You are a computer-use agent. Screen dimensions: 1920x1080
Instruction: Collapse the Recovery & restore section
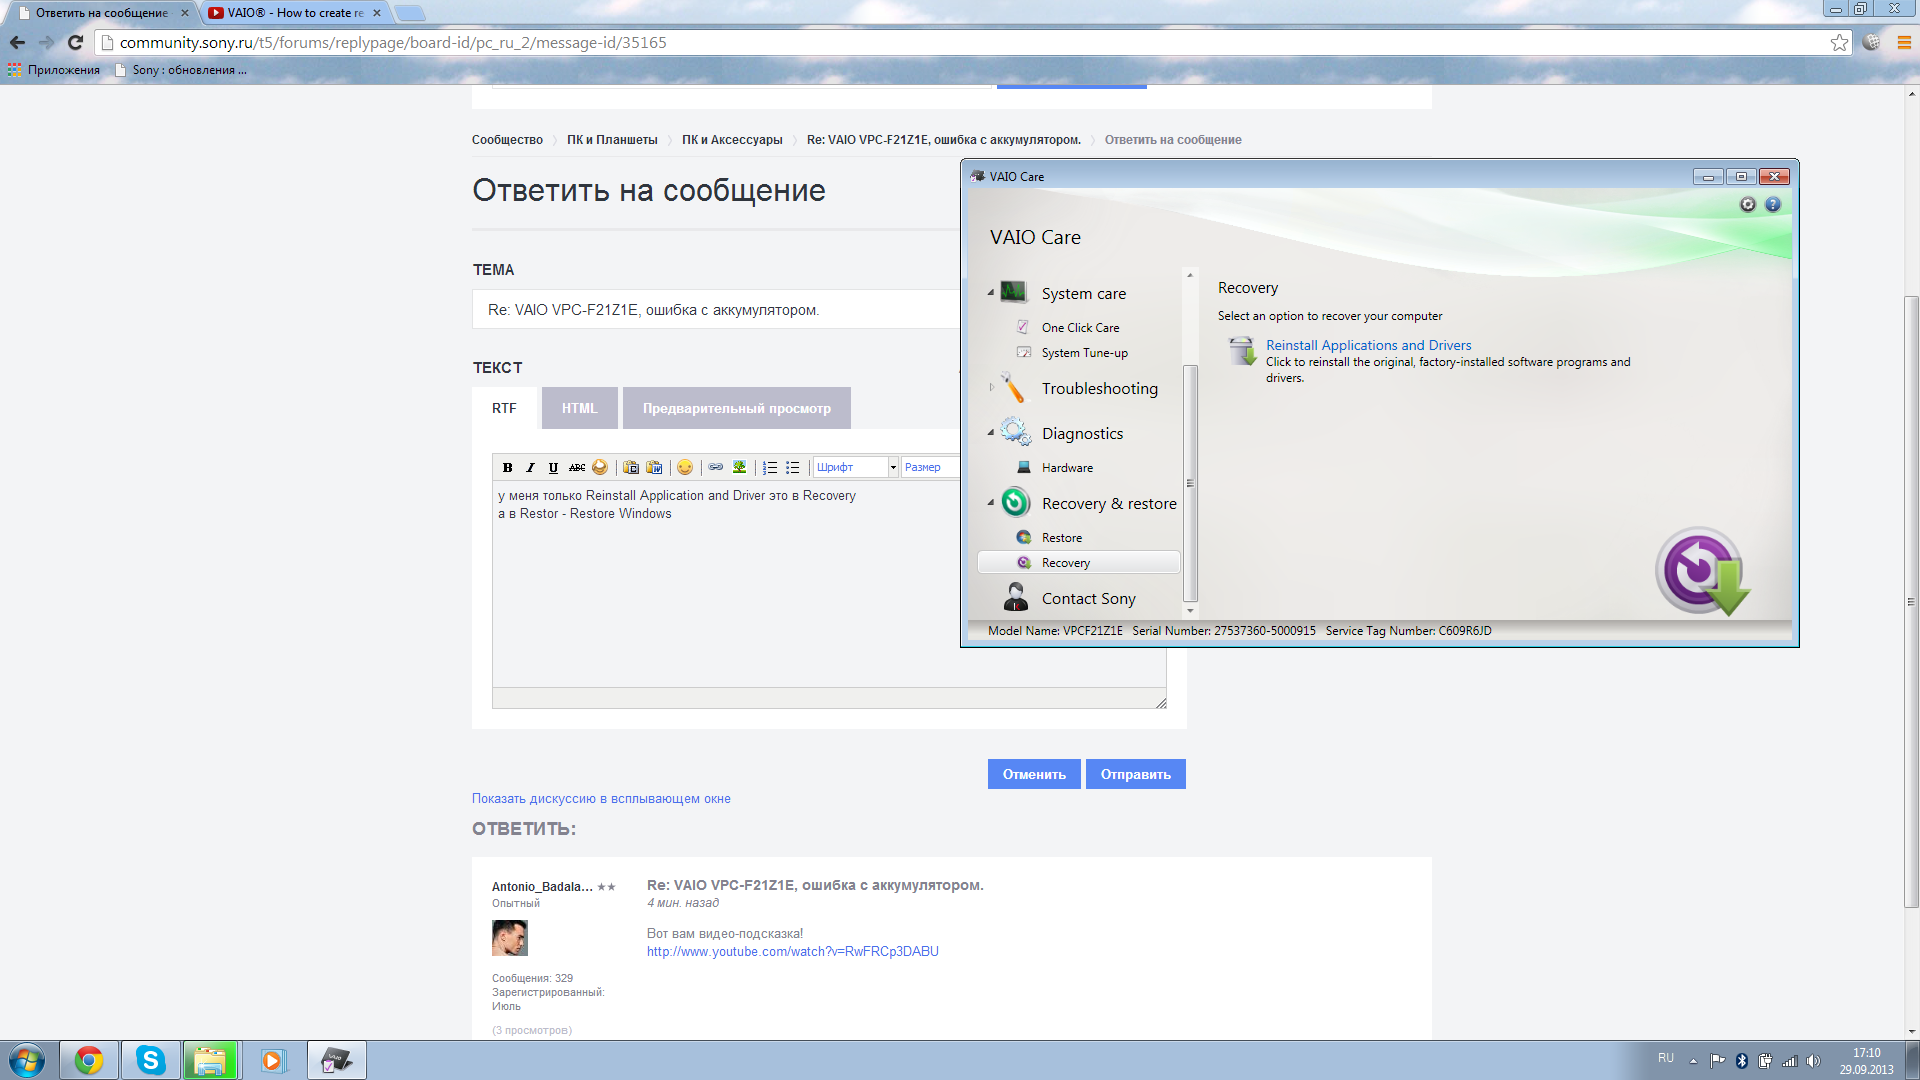click(991, 503)
